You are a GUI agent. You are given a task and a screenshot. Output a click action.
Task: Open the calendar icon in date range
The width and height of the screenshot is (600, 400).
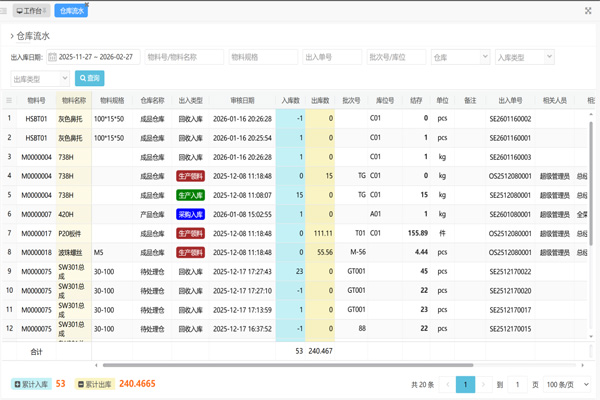coord(53,57)
